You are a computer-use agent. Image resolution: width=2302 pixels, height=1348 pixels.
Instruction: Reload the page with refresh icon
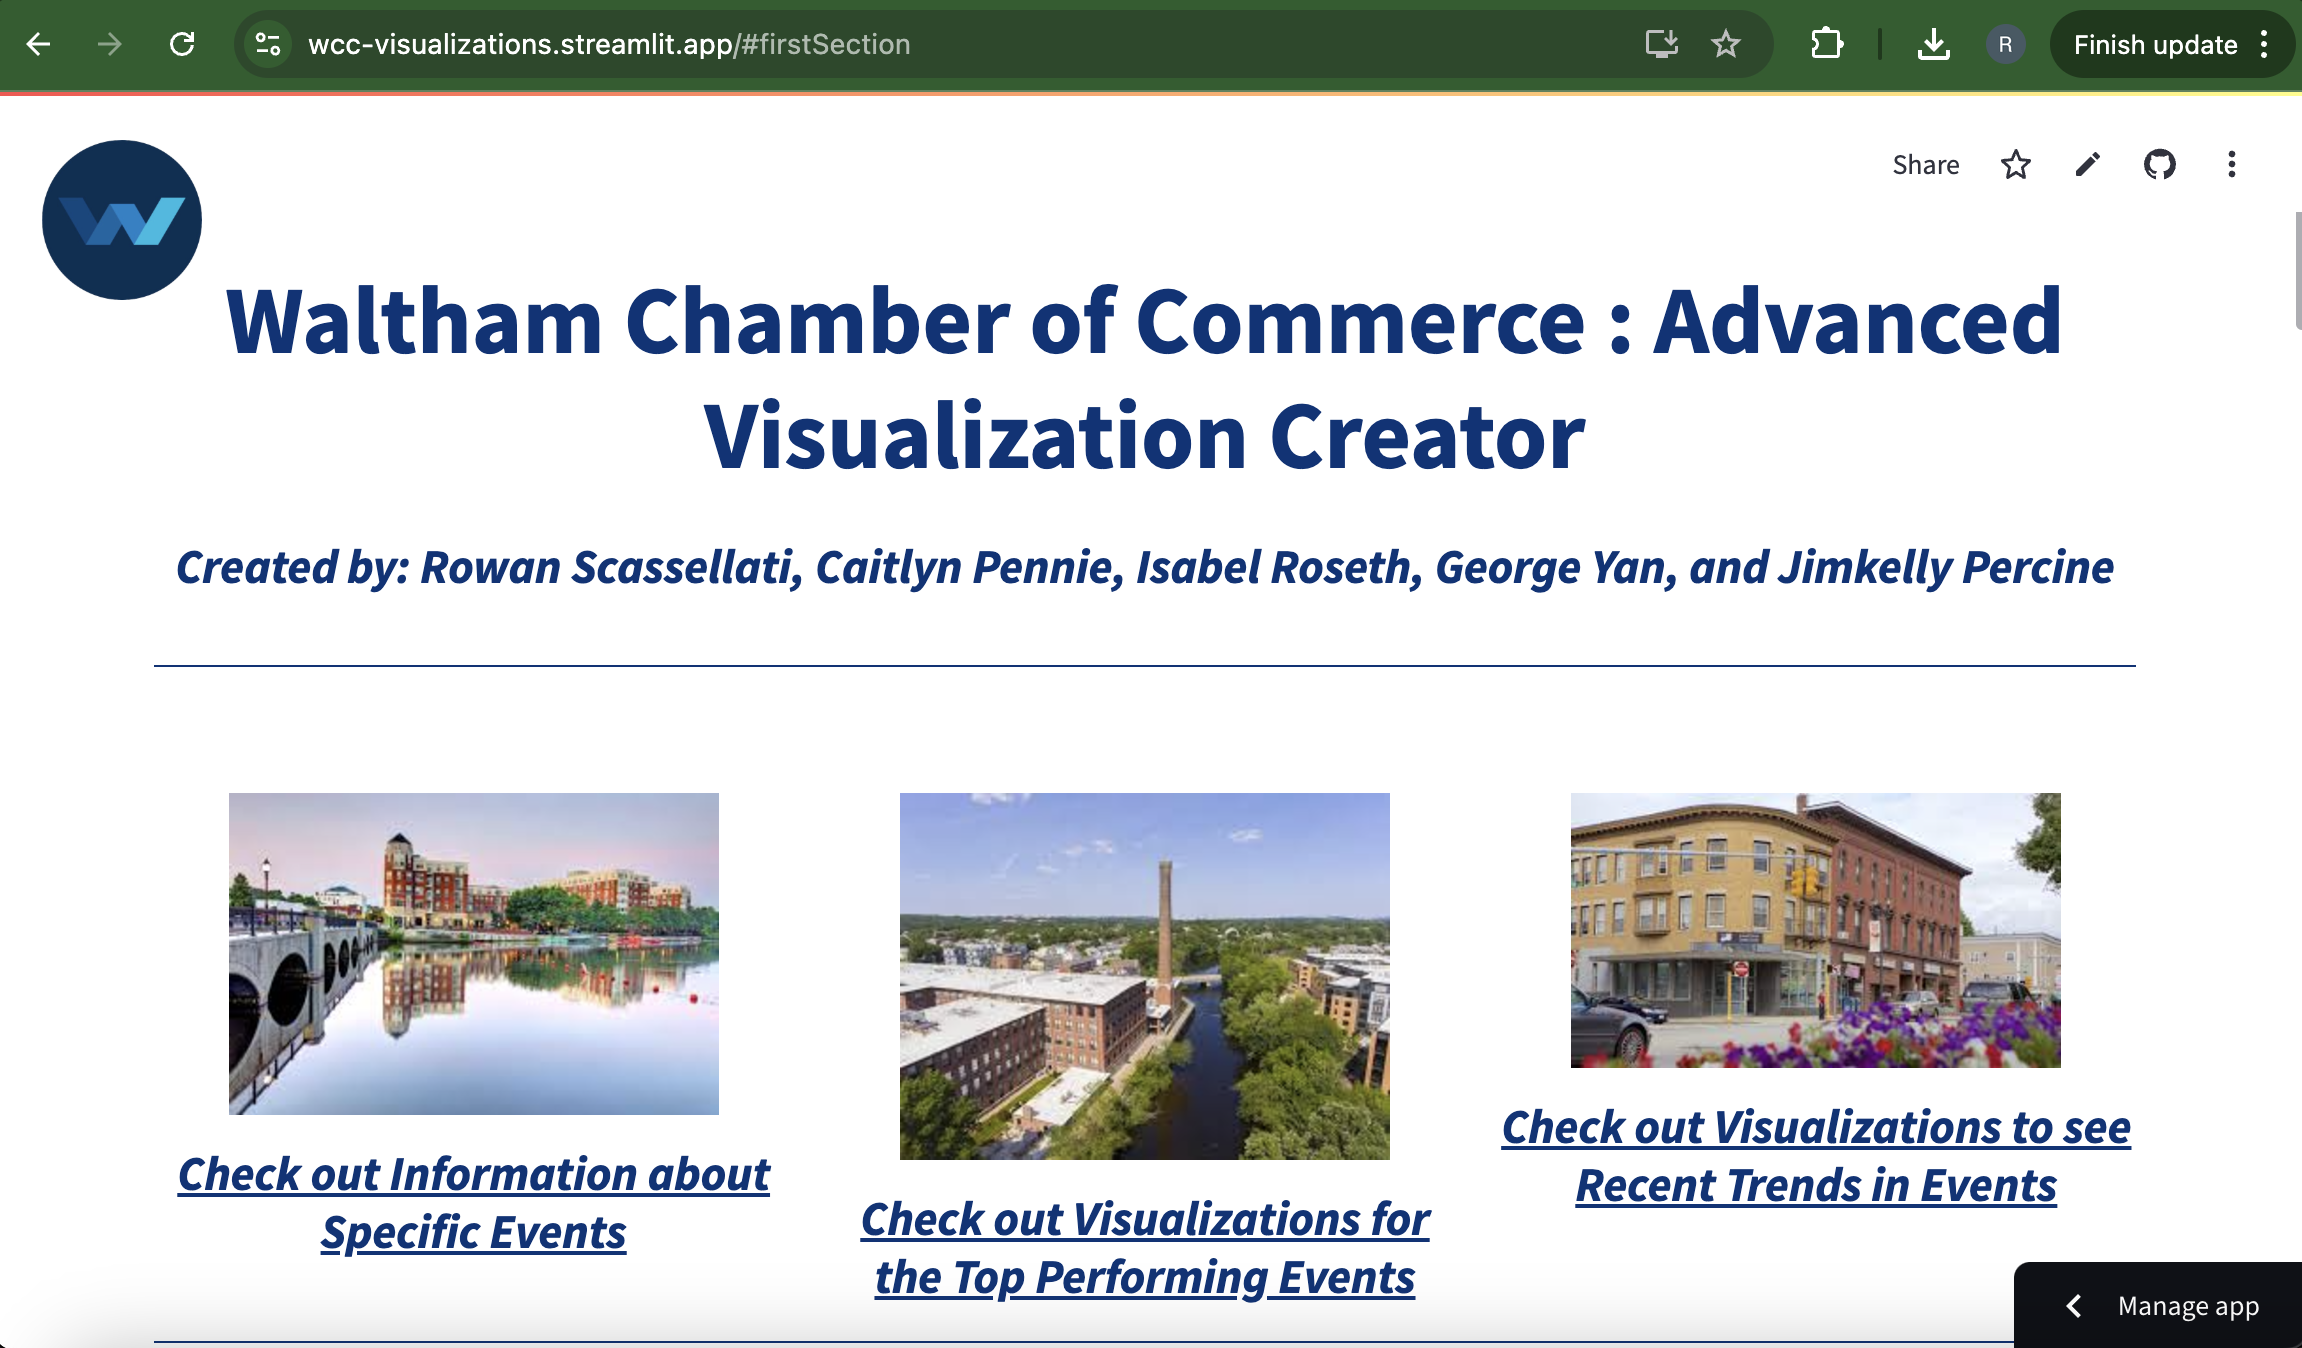tap(182, 44)
